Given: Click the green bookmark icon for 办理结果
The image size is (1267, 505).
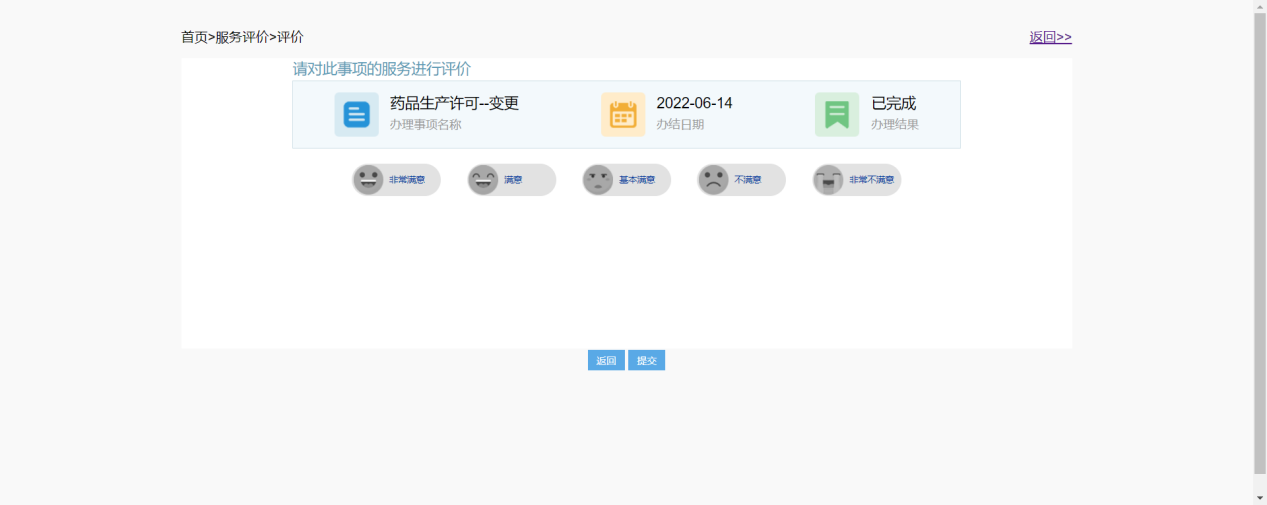Looking at the screenshot, I should (x=837, y=115).
